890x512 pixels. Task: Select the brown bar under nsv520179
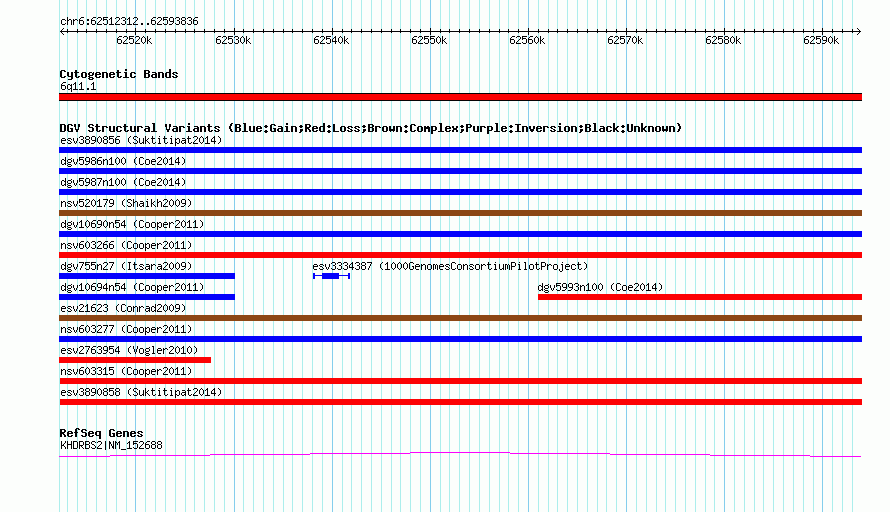point(460,213)
